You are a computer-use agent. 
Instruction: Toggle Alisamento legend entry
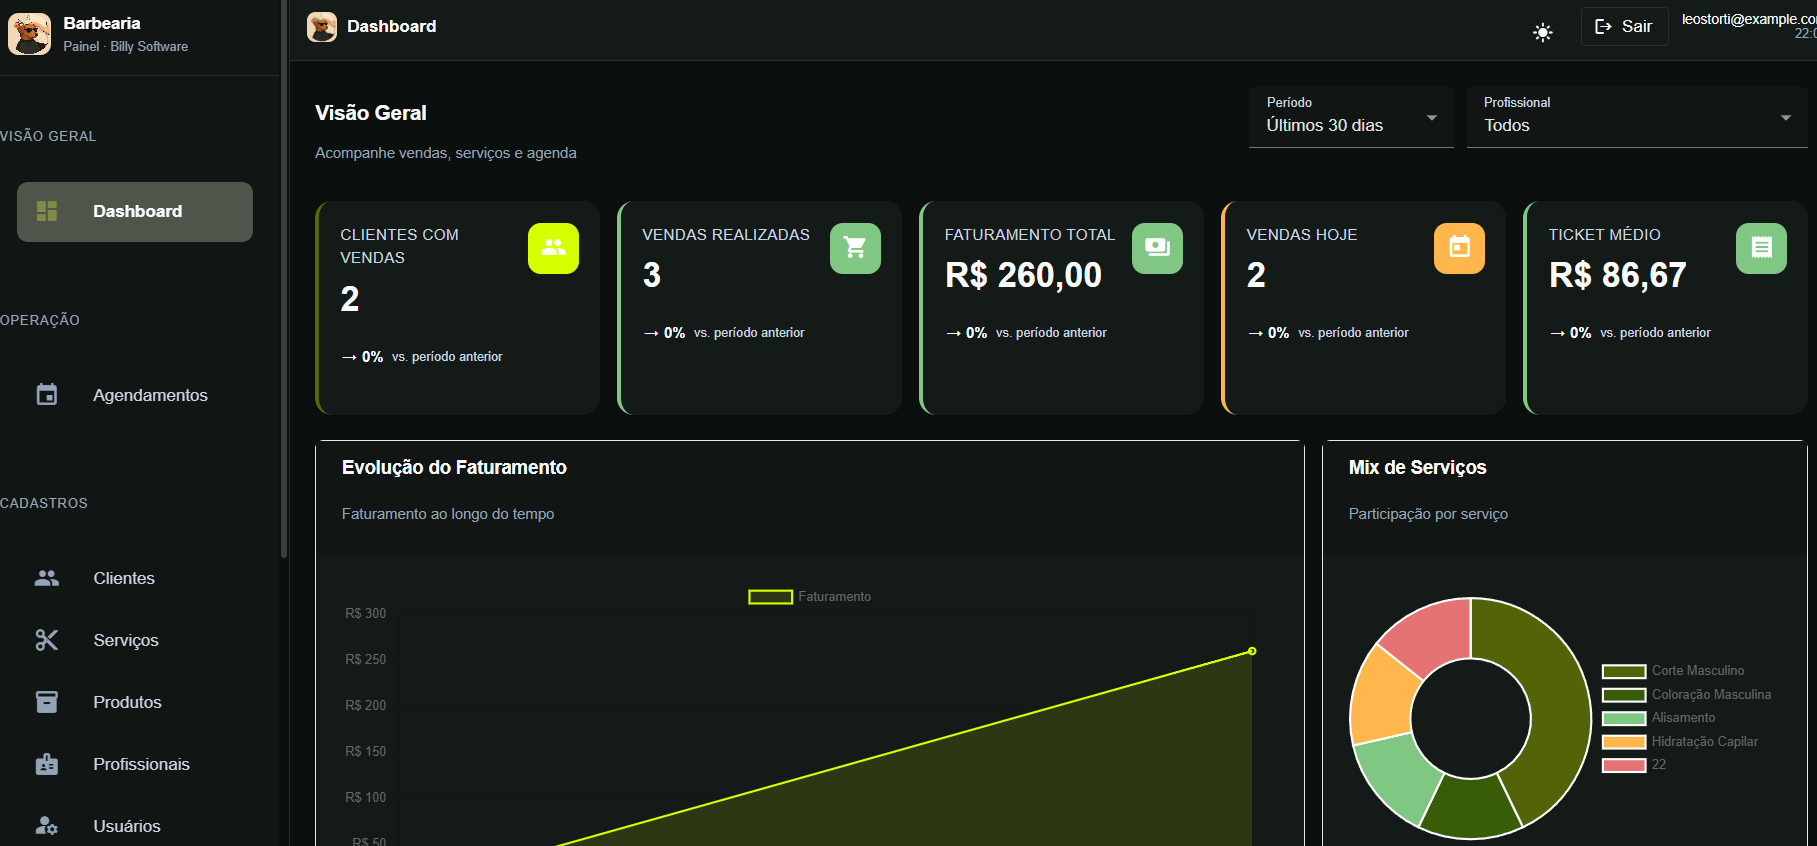coord(1659,718)
